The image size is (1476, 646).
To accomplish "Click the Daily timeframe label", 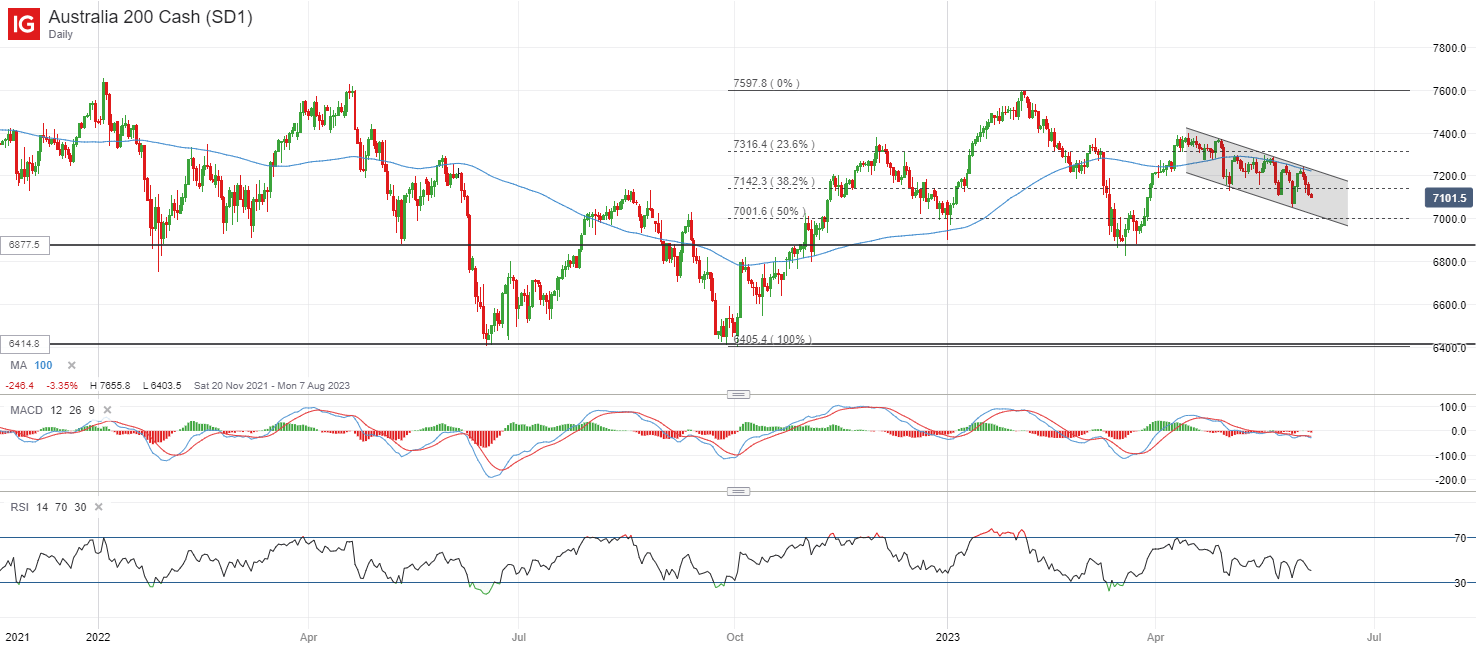I will 60,34.
